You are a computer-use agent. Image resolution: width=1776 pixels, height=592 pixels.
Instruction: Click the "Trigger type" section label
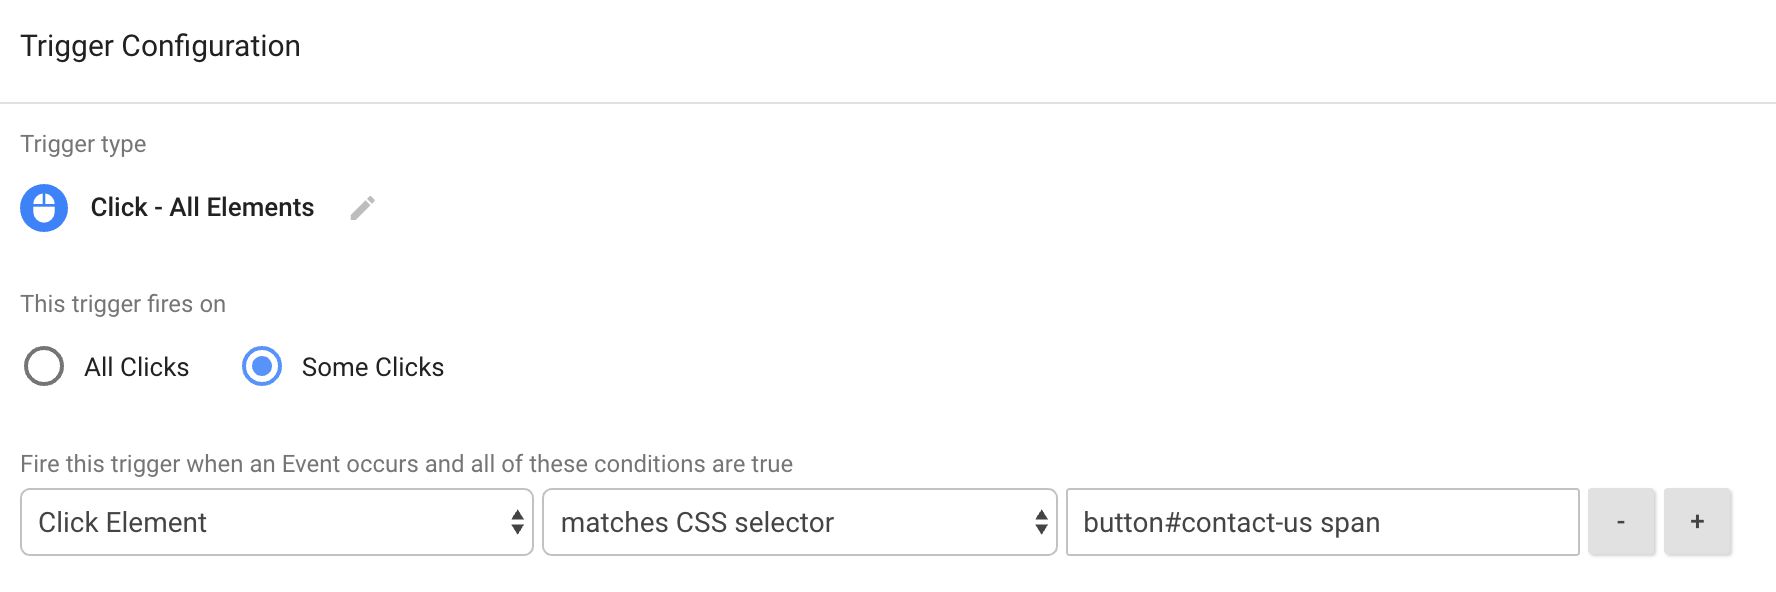pyautogui.click(x=83, y=144)
